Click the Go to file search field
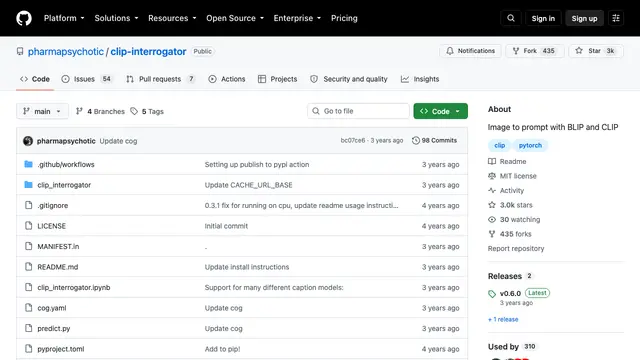The height and width of the screenshot is (360, 640). [358, 111]
